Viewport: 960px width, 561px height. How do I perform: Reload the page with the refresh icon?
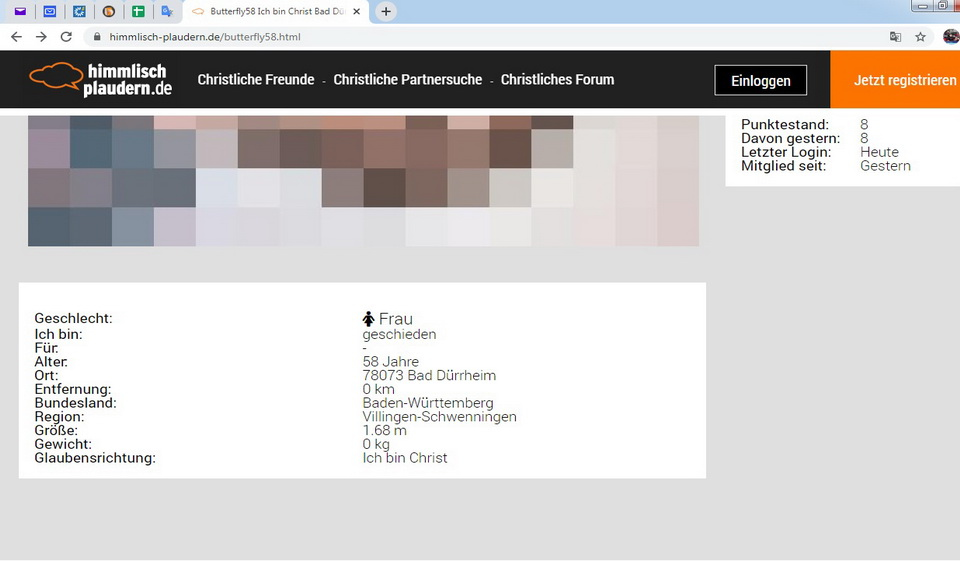click(x=66, y=37)
